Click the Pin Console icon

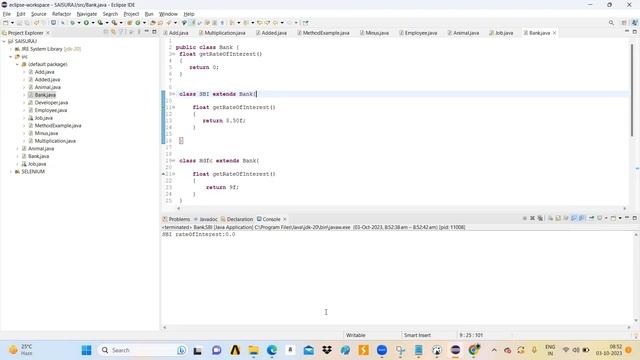point(591,218)
